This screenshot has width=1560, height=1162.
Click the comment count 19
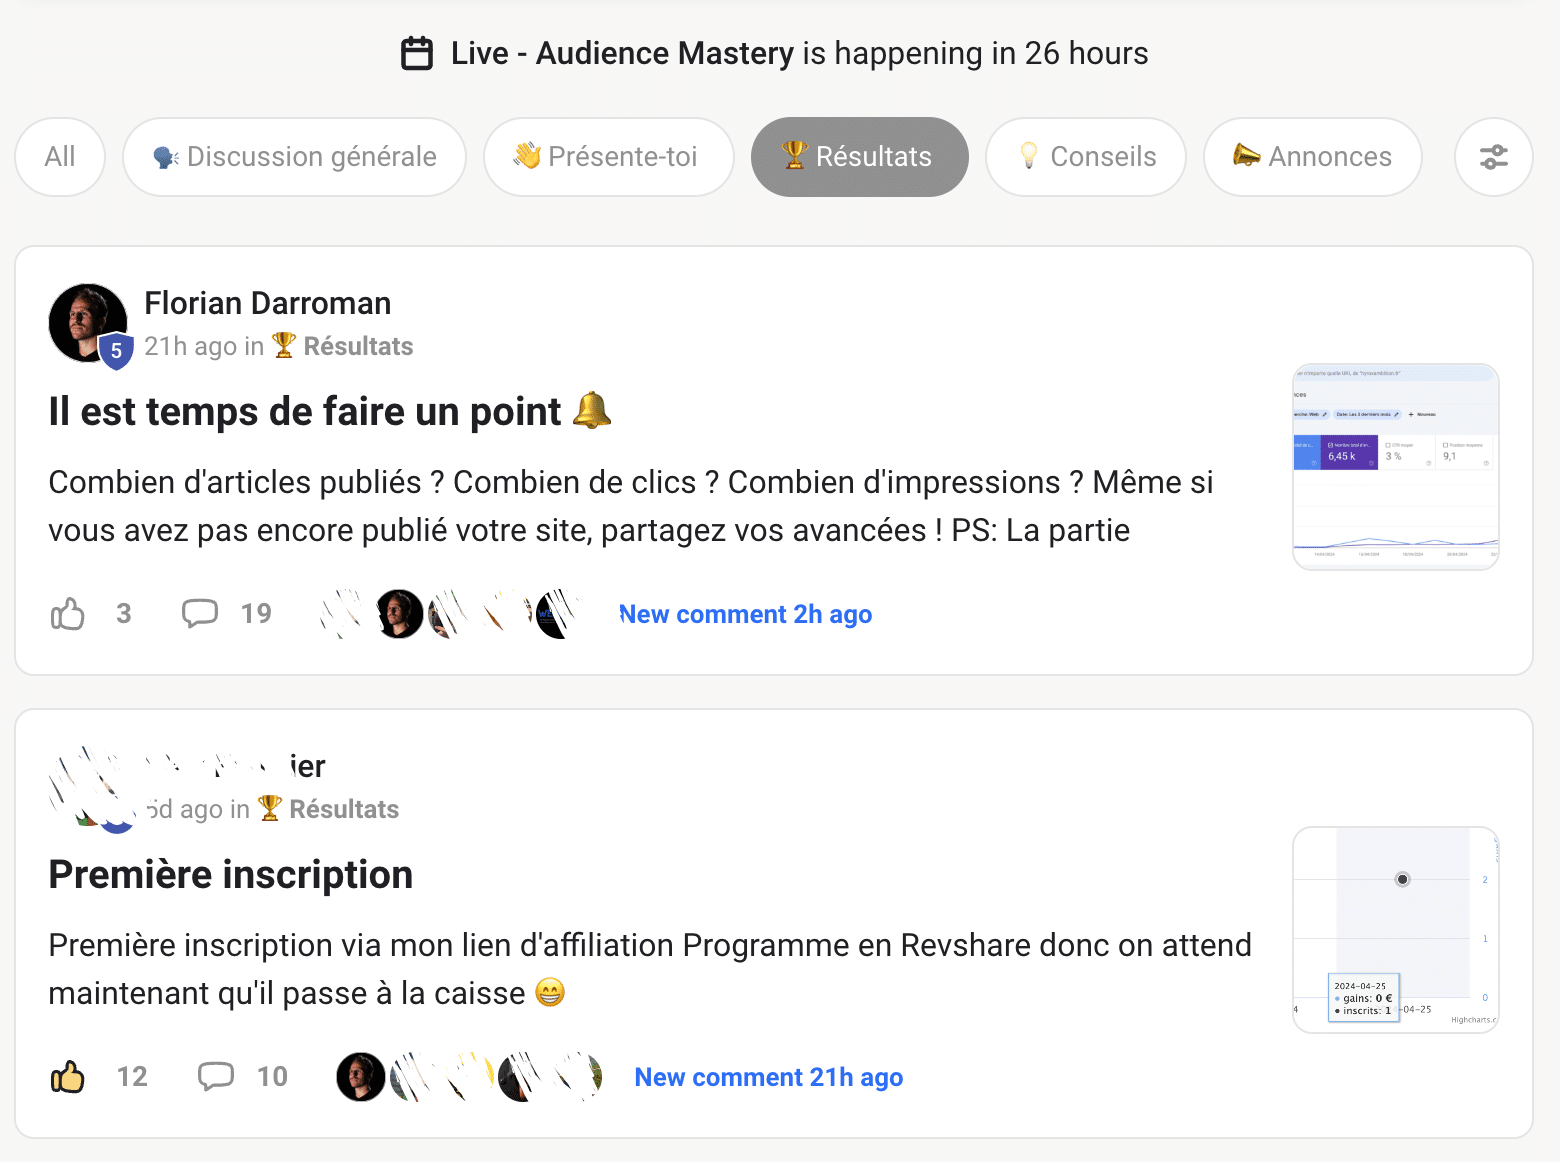[x=256, y=613]
